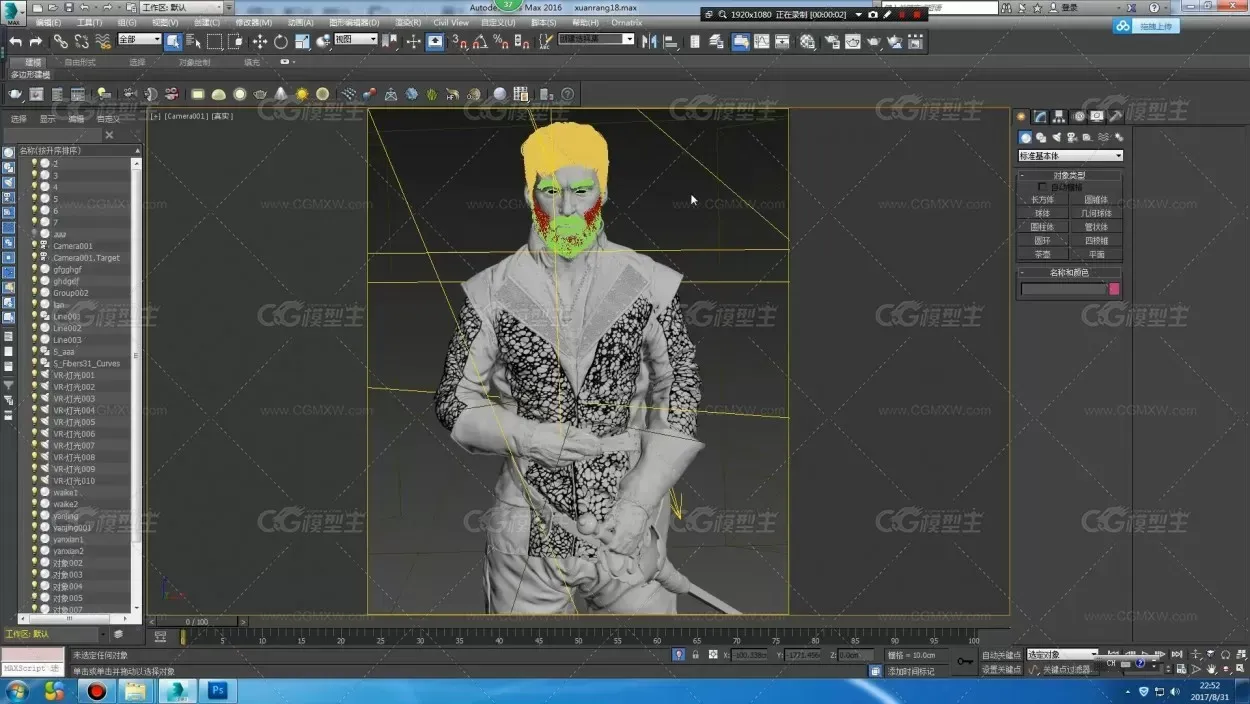Image resolution: width=1250 pixels, height=704 pixels.
Task: Open the 编辑(E) menu
Action: tap(47, 22)
